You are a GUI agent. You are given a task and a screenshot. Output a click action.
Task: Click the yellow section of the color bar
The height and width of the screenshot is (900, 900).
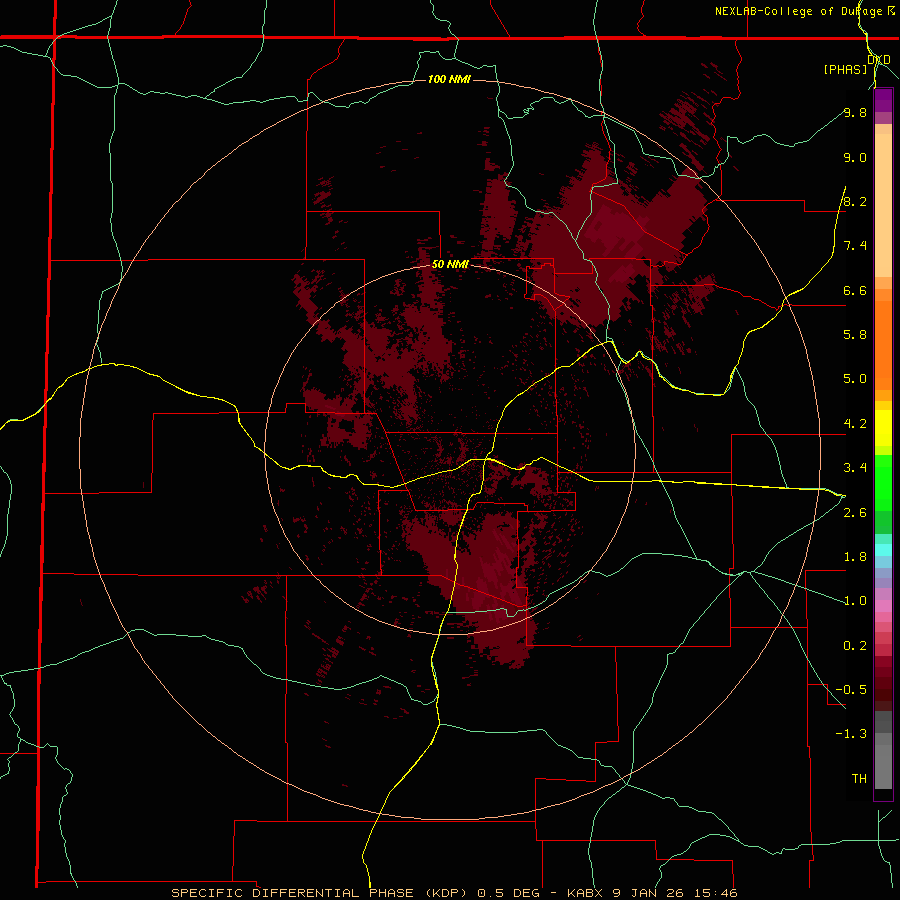pyautogui.click(x=883, y=428)
